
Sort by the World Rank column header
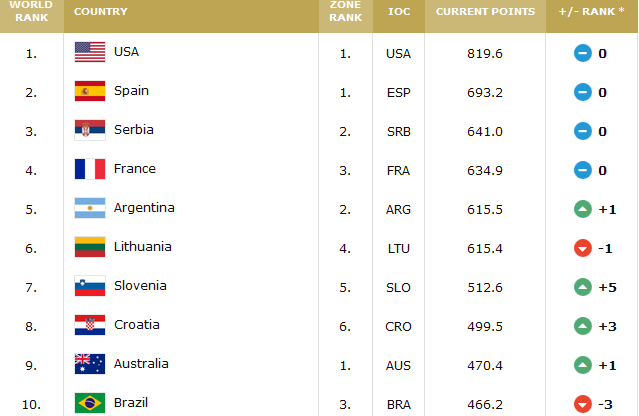pyautogui.click(x=31, y=10)
